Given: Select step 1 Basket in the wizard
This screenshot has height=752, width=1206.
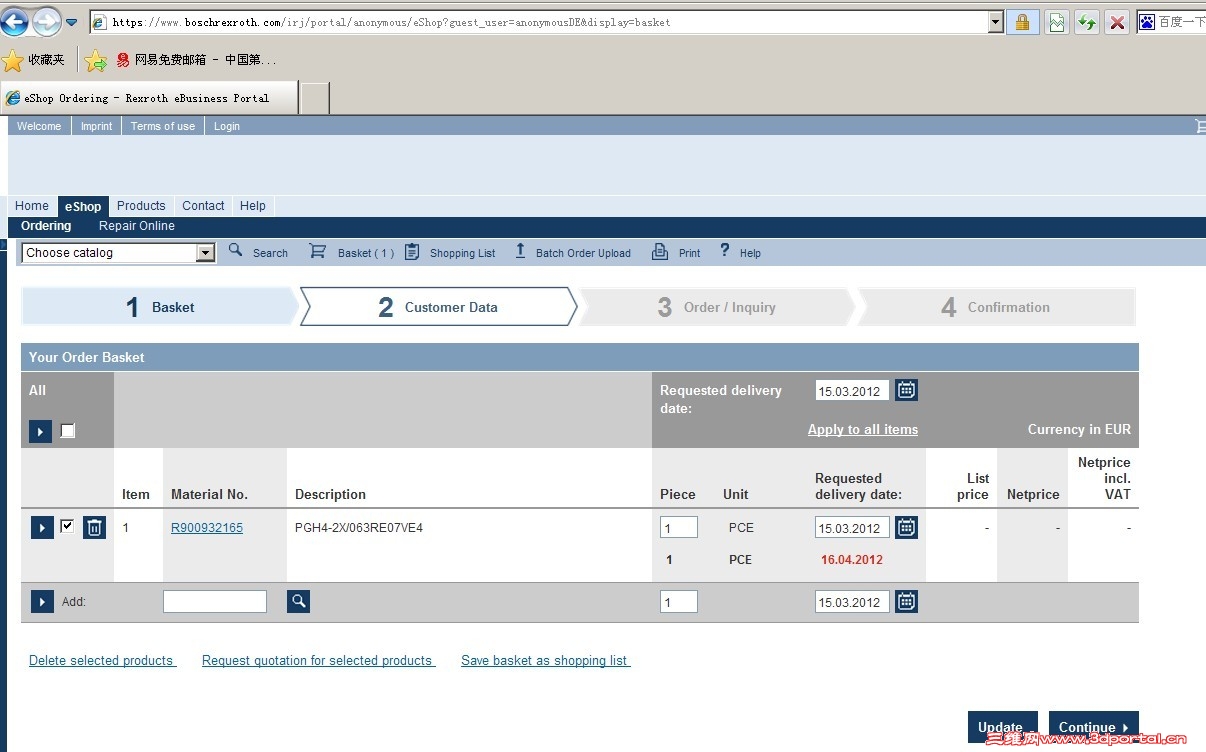Looking at the screenshot, I should coord(159,307).
